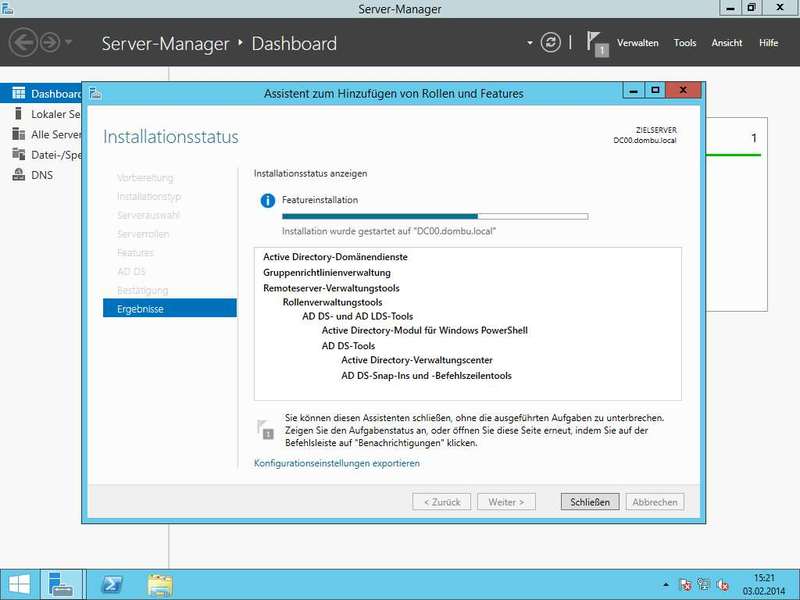Click the Abbrechen button
This screenshot has height=600, width=800.
point(655,502)
